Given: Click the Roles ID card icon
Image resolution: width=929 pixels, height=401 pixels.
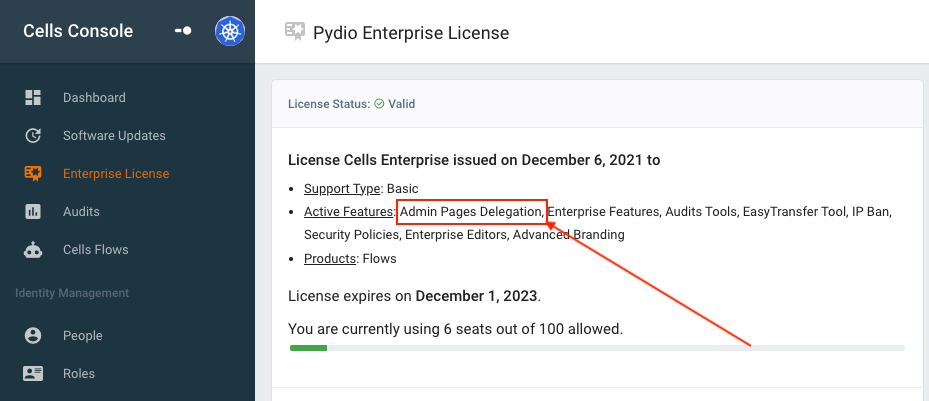Looking at the screenshot, I should pos(33,374).
